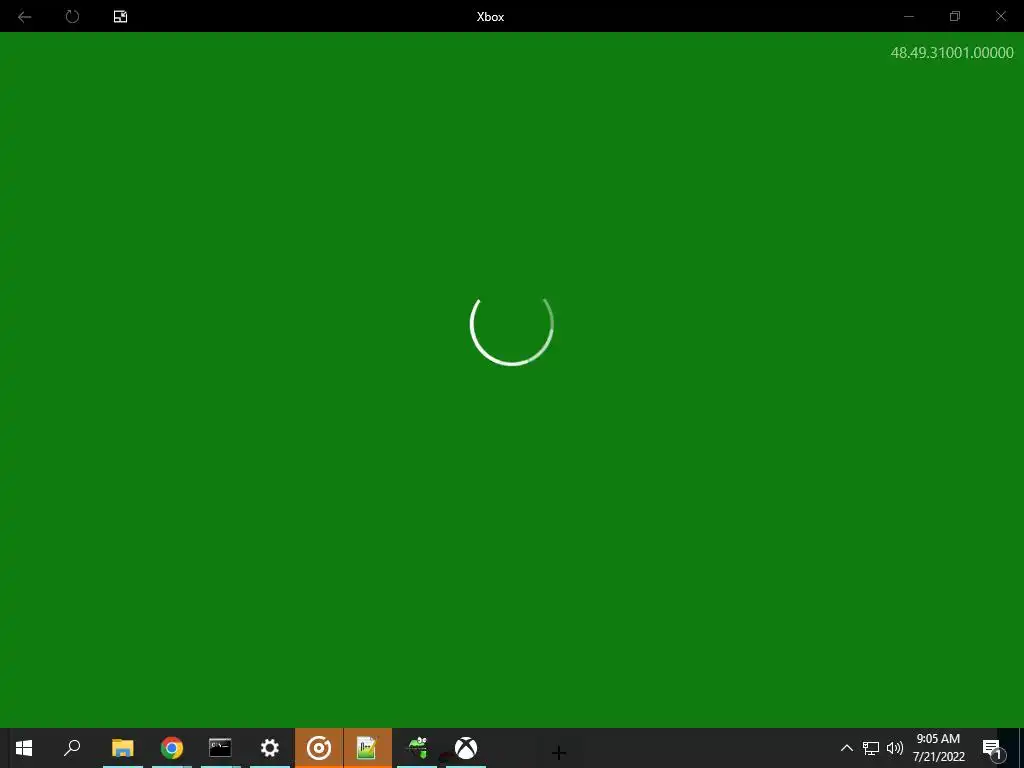Select the Xbox app taskbar icon
This screenshot has height=768, width=1024.
(x=466, y=748)
